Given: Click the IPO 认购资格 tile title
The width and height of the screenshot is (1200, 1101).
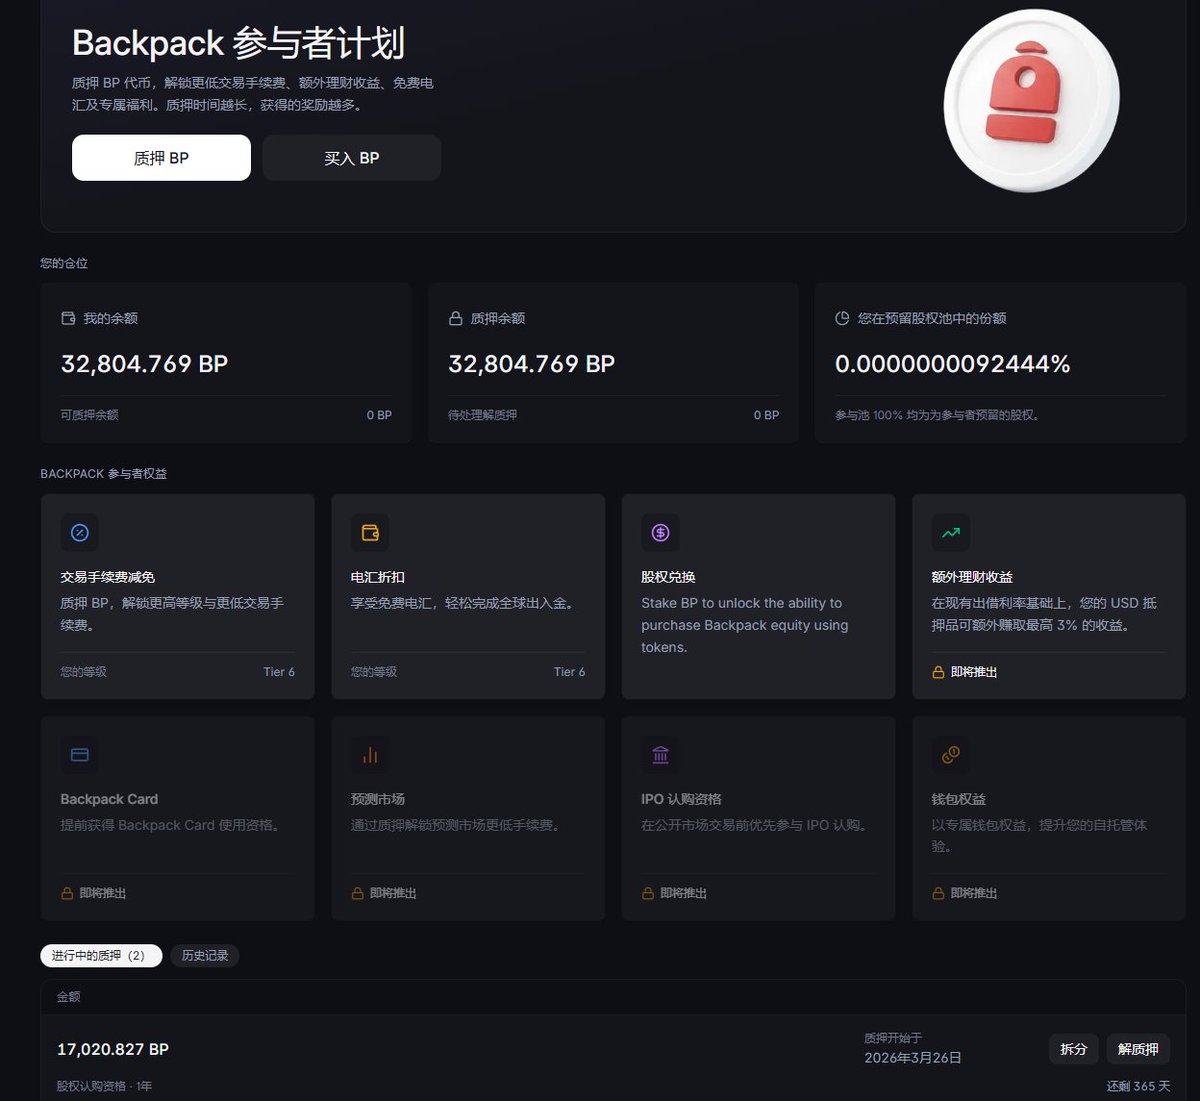Looking at the screenshot, I should [681, 799].
